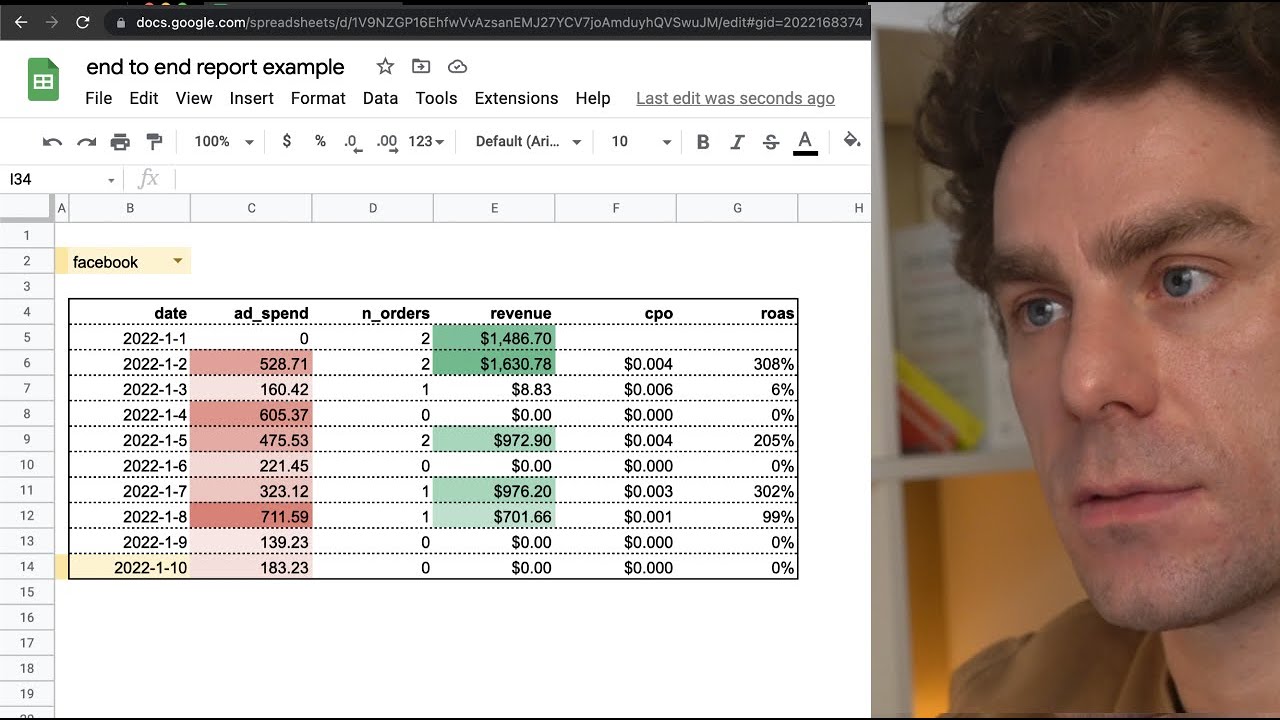Viewport: 1280px width, 720px height.
Task: Select the Paint format tool
Action: 154,142
